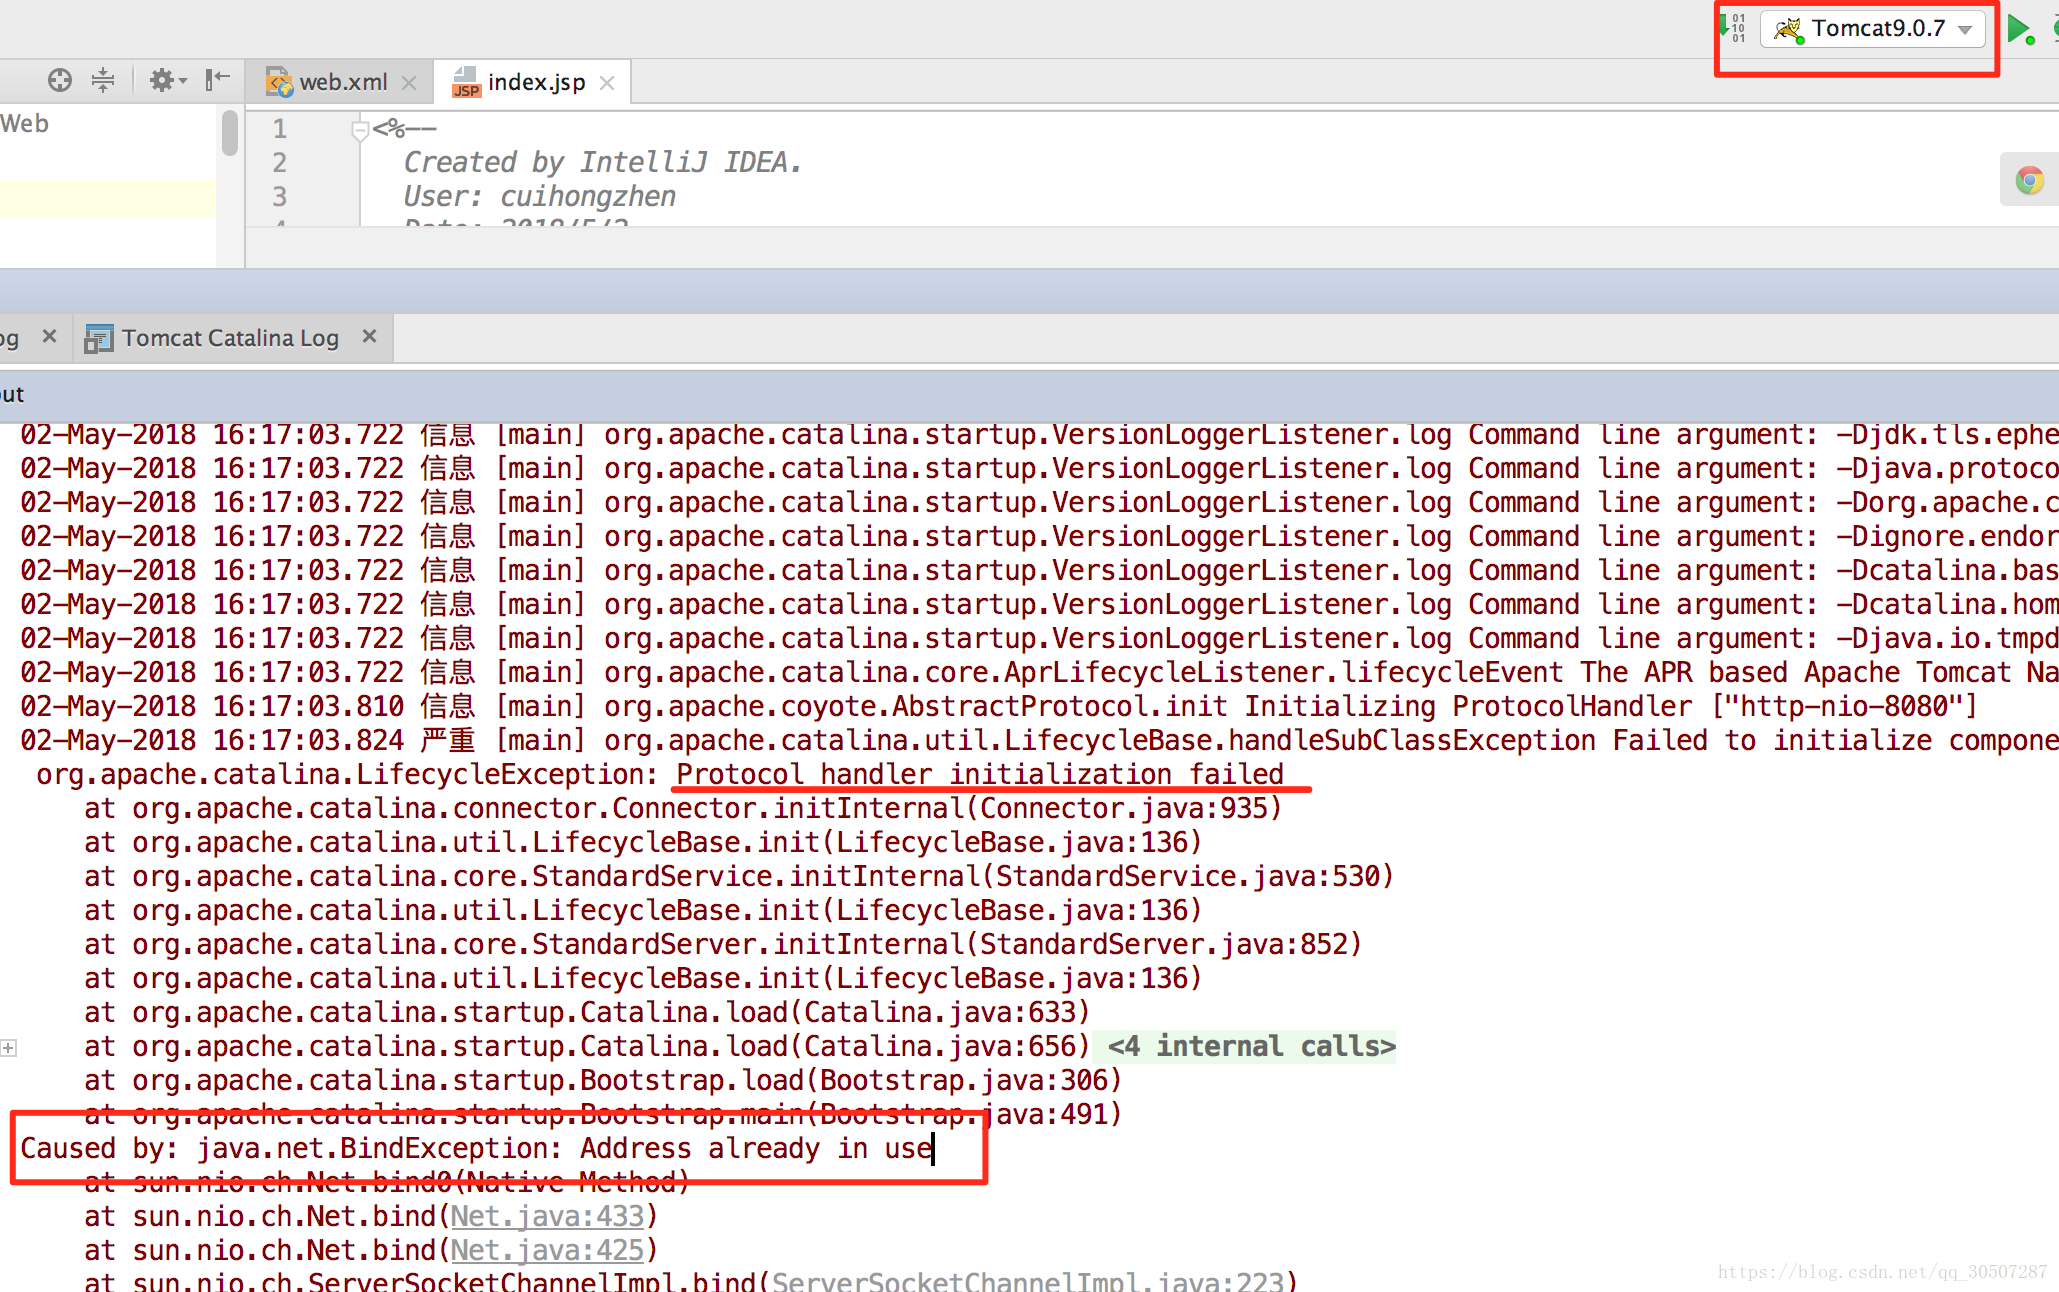Click the JSP file icon on index.jsp tab
This screenshot has height=1292, width=2059.
(x=465, y=82)
